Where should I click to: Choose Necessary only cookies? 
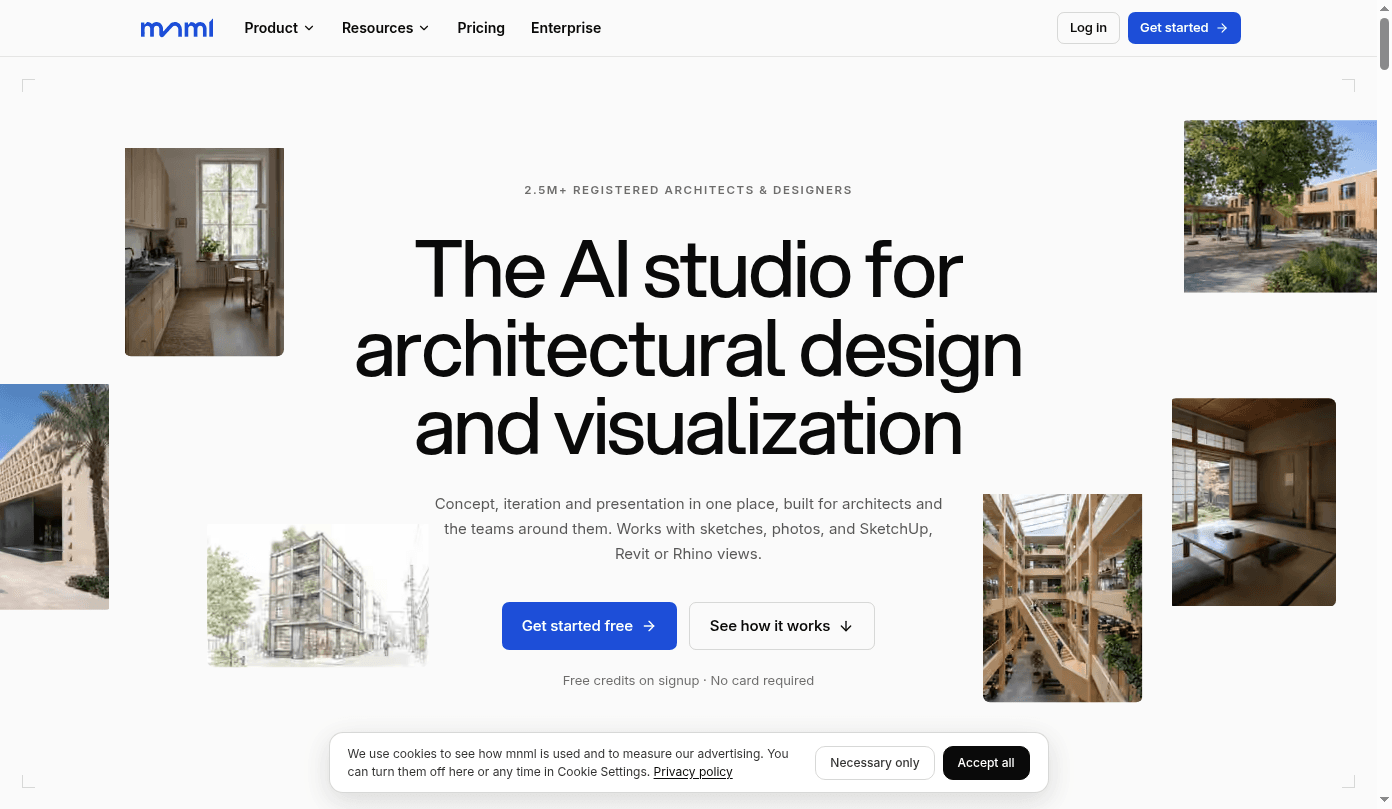point(875,763)
